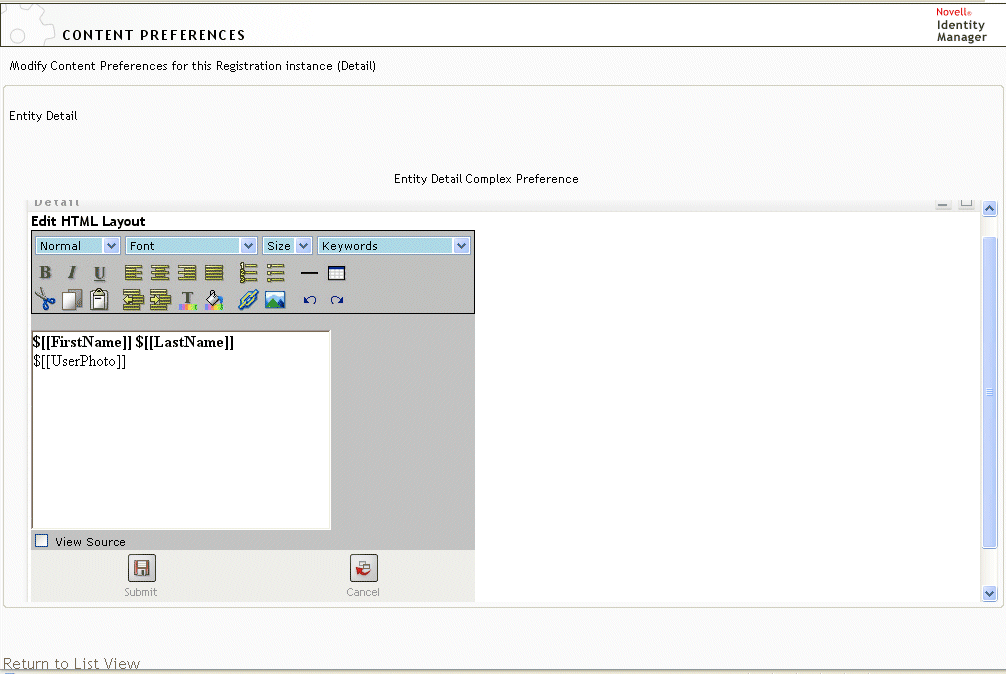Screen dimensions: 1006x674
Task: Choose a text color
Action: coord(187,300)
